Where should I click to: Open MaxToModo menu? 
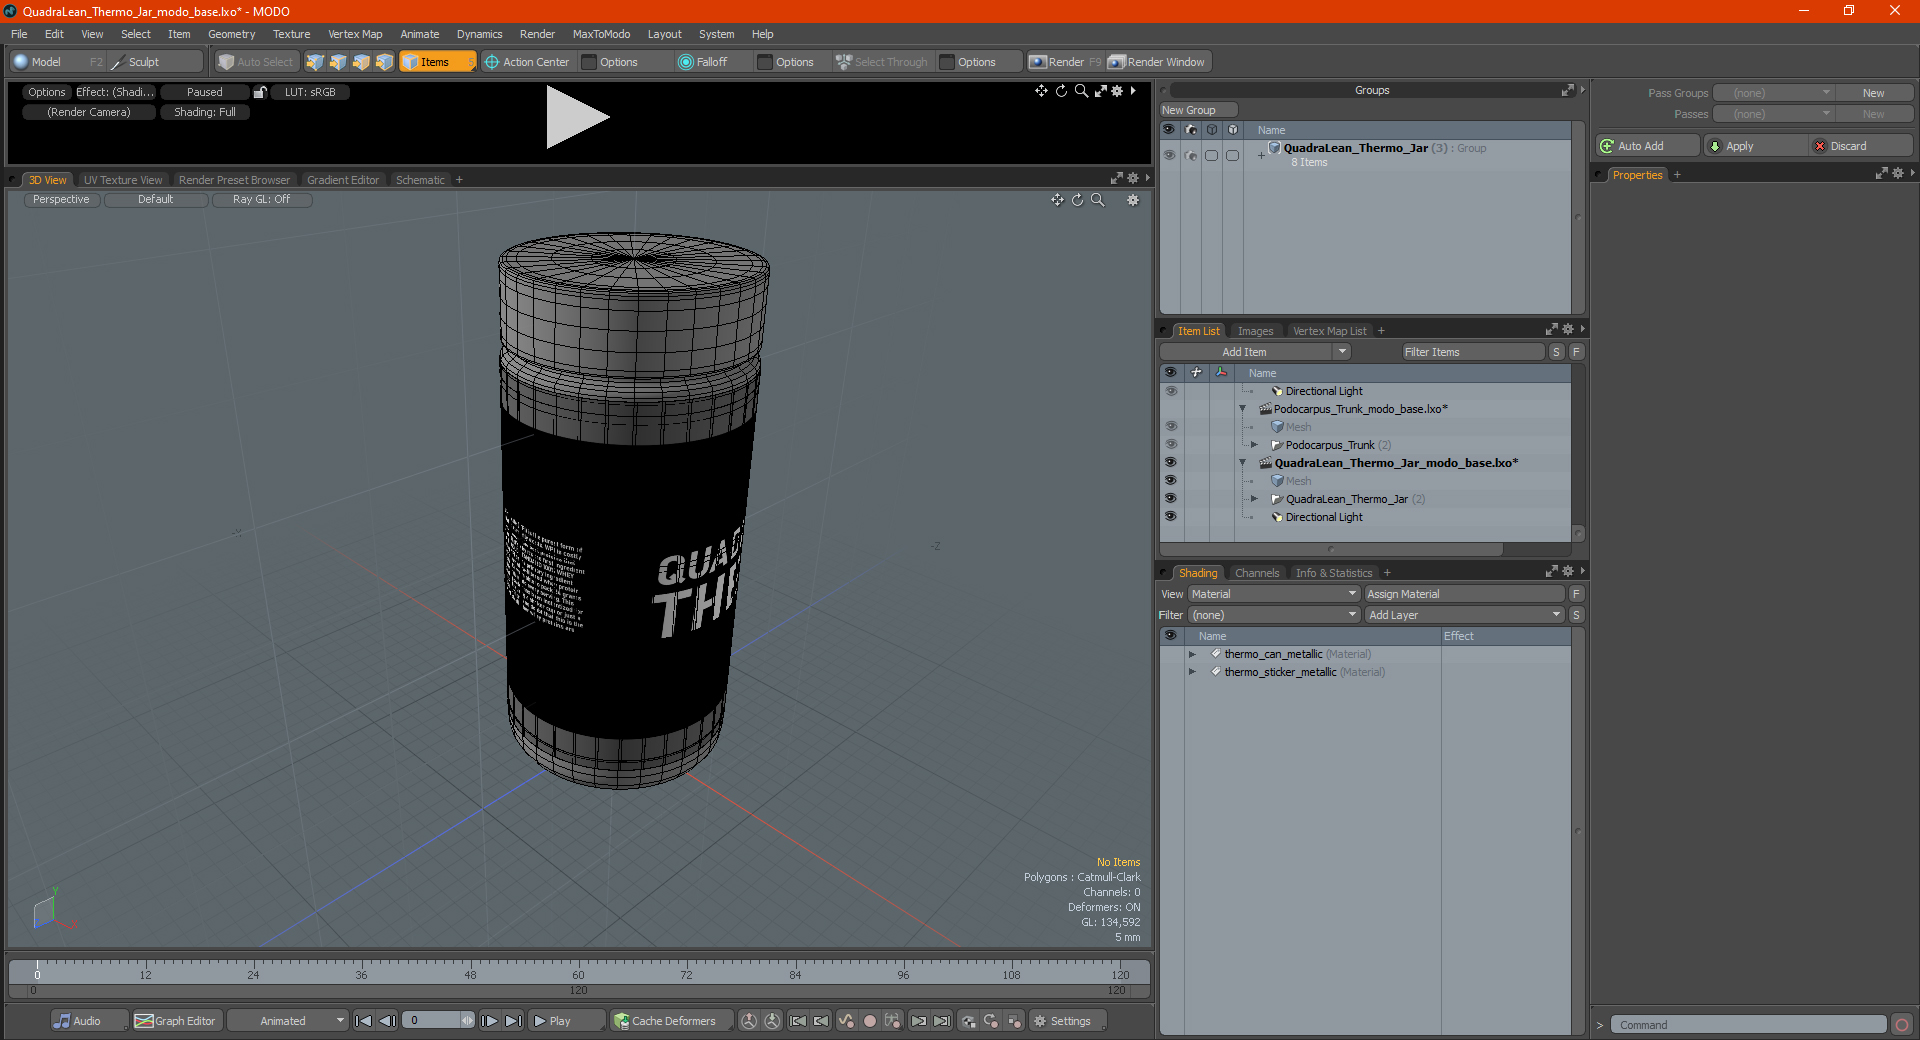(x=601, y=34)
